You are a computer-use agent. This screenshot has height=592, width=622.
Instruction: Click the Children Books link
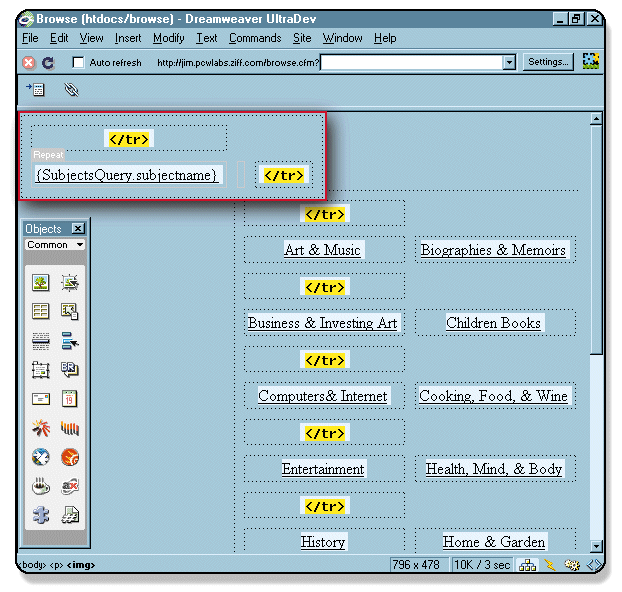(x=493, y=323)
